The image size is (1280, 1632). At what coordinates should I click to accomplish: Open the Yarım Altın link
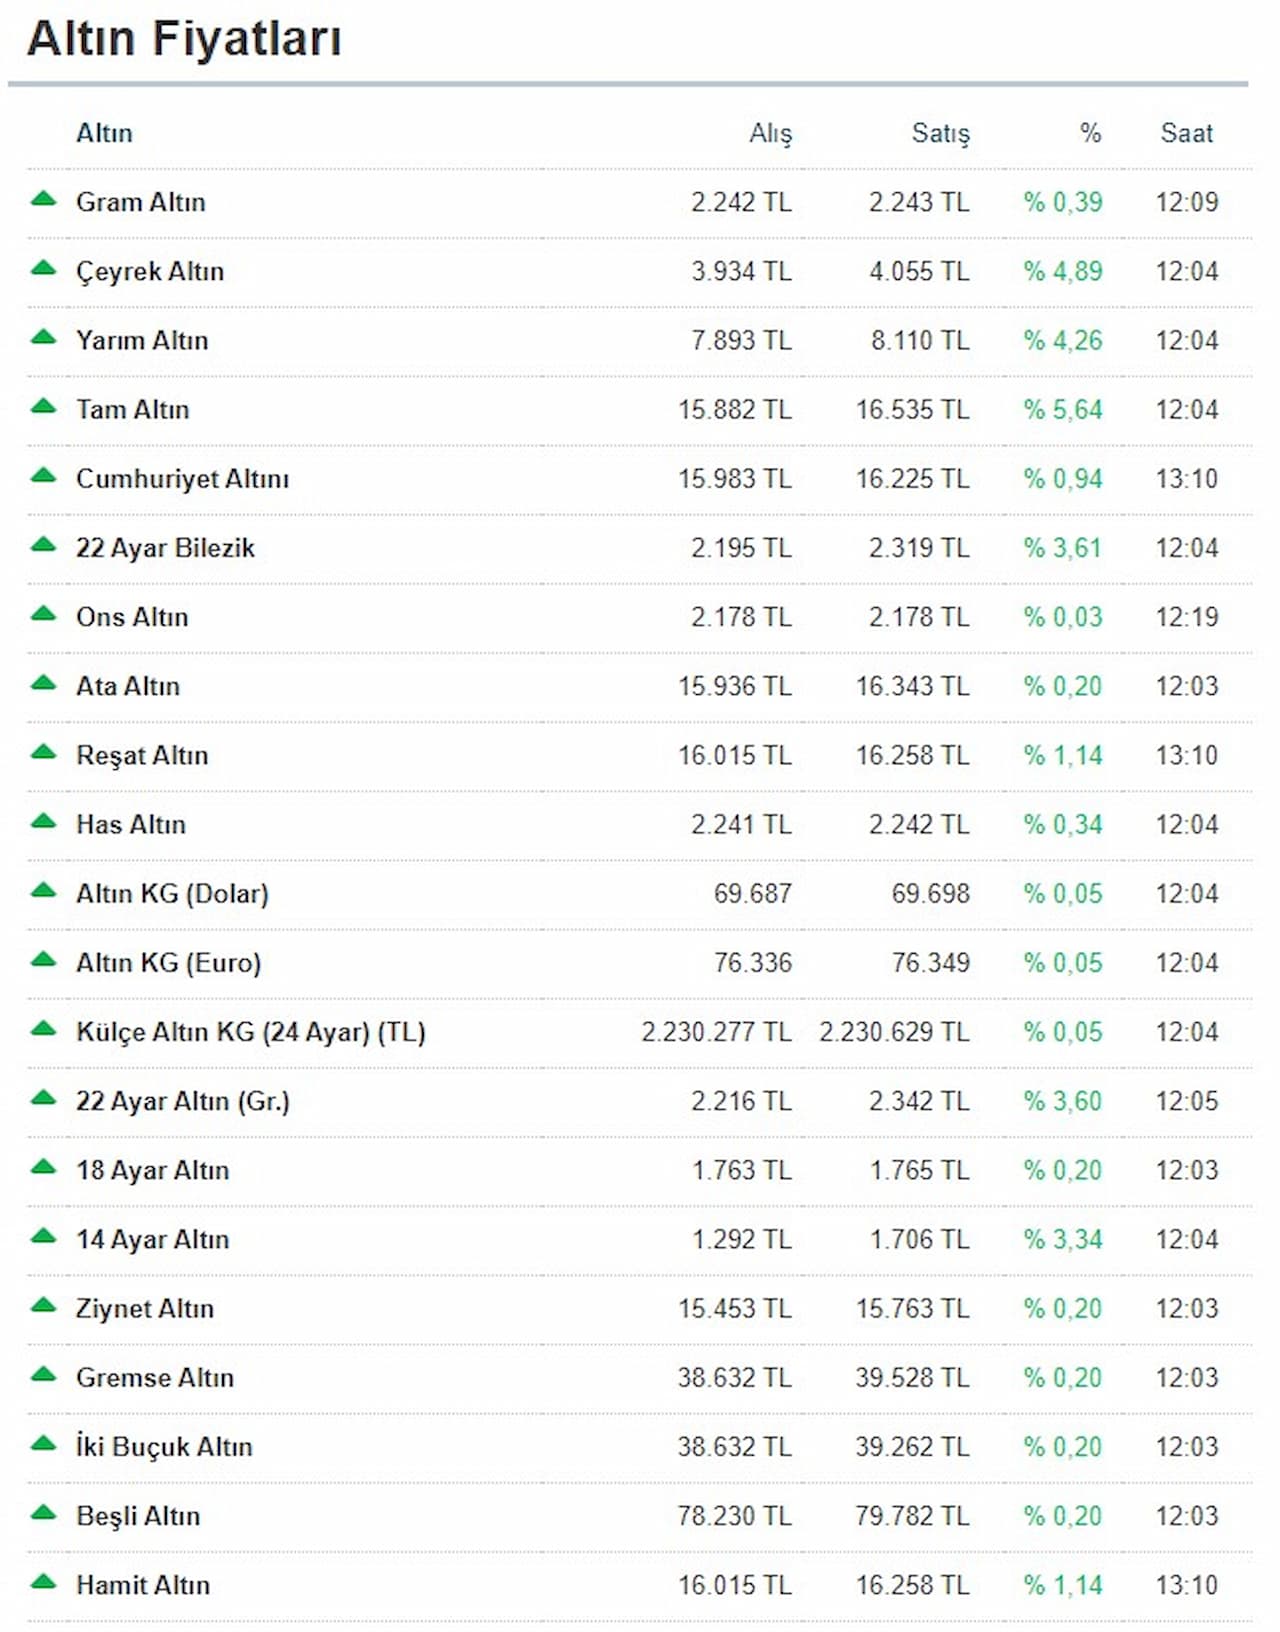142,341
